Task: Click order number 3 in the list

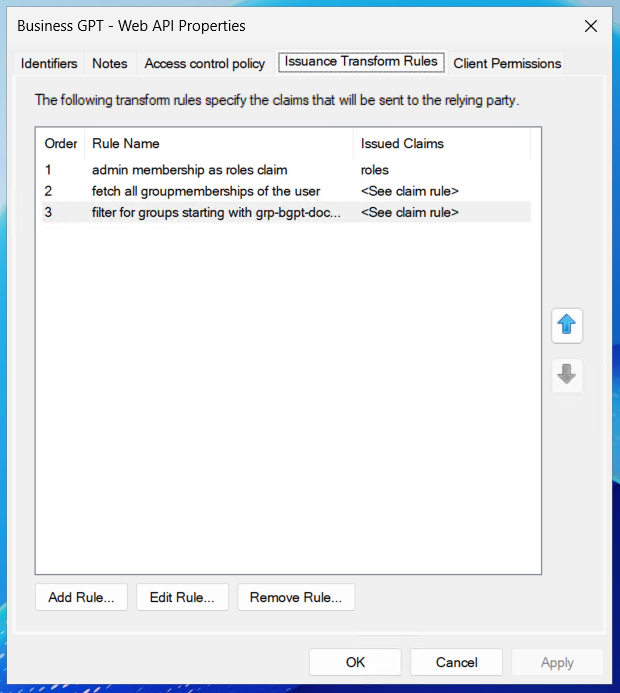Action: (48, 212)
